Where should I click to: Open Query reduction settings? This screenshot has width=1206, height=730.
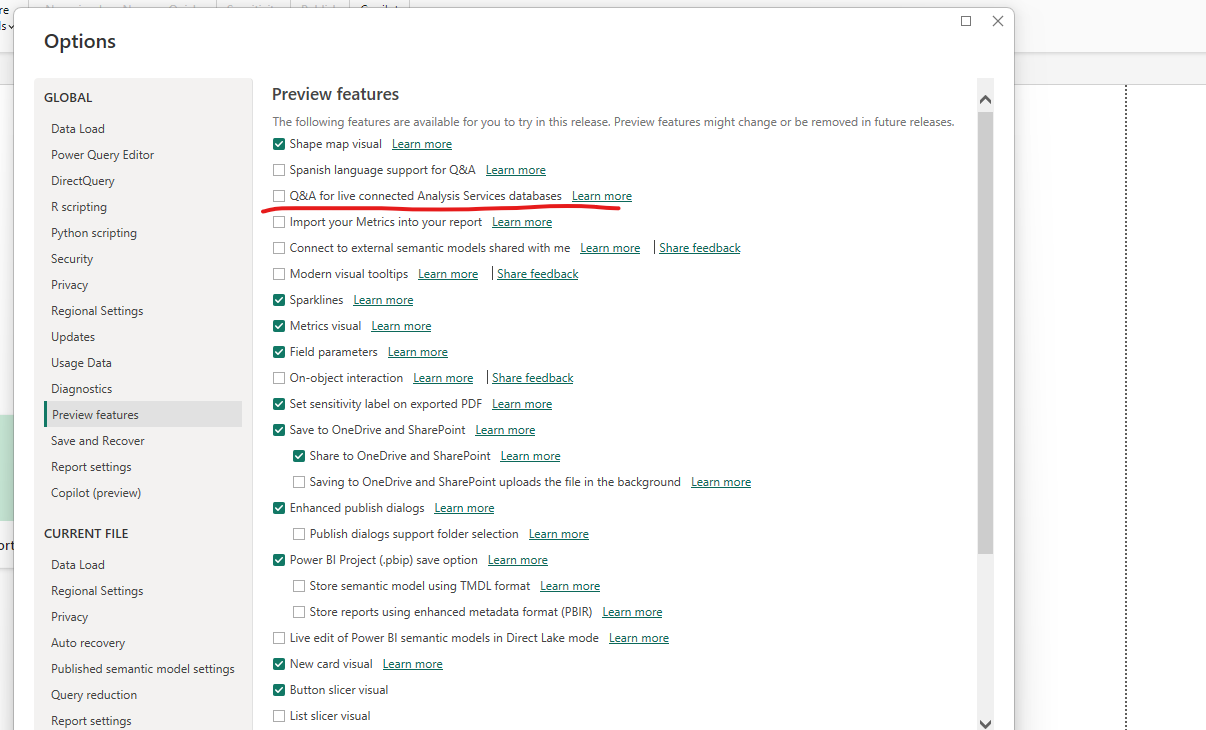143,695
